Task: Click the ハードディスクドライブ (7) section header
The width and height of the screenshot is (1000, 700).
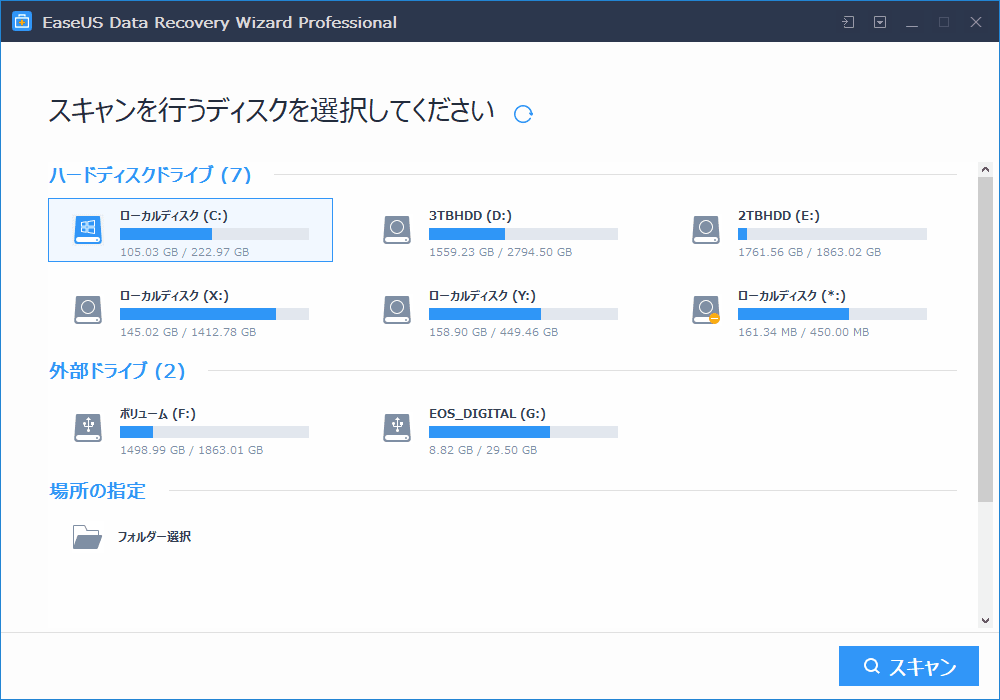Action: [x=150, y=175]
